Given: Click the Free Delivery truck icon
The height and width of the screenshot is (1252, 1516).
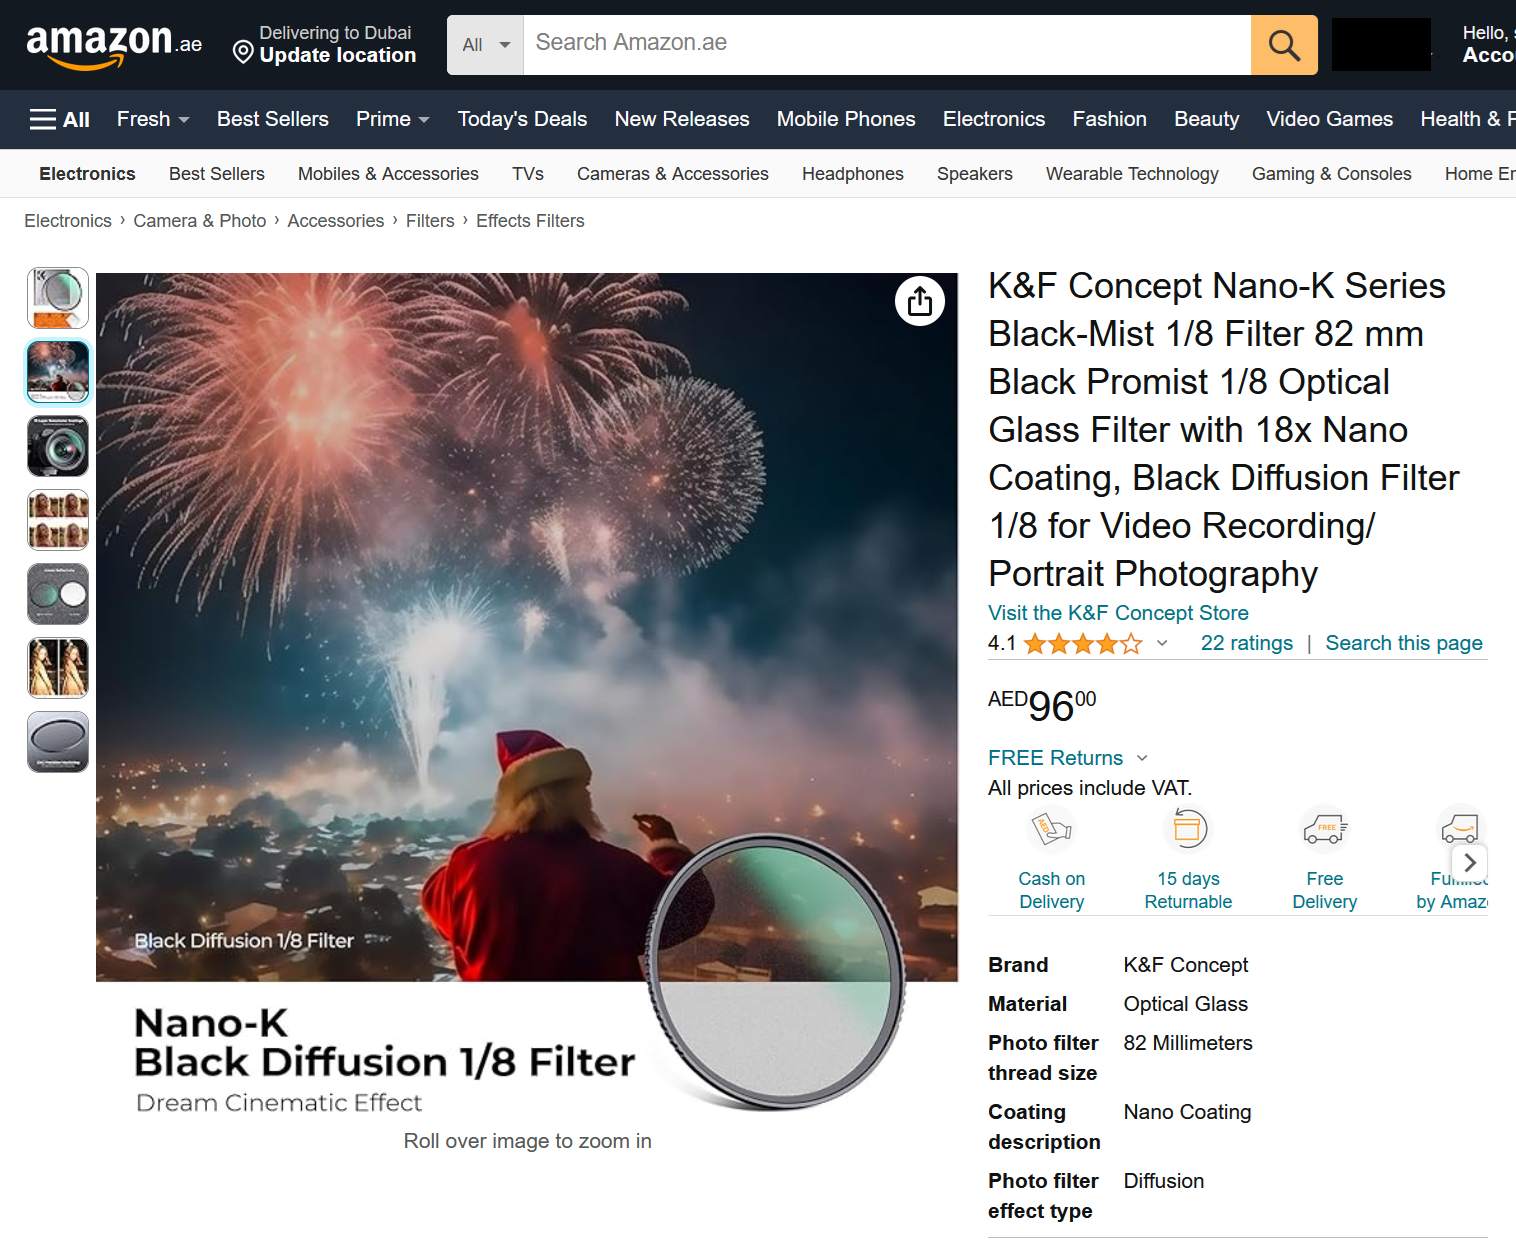Looking at the screenshot, I should (x=1325, y=830).
